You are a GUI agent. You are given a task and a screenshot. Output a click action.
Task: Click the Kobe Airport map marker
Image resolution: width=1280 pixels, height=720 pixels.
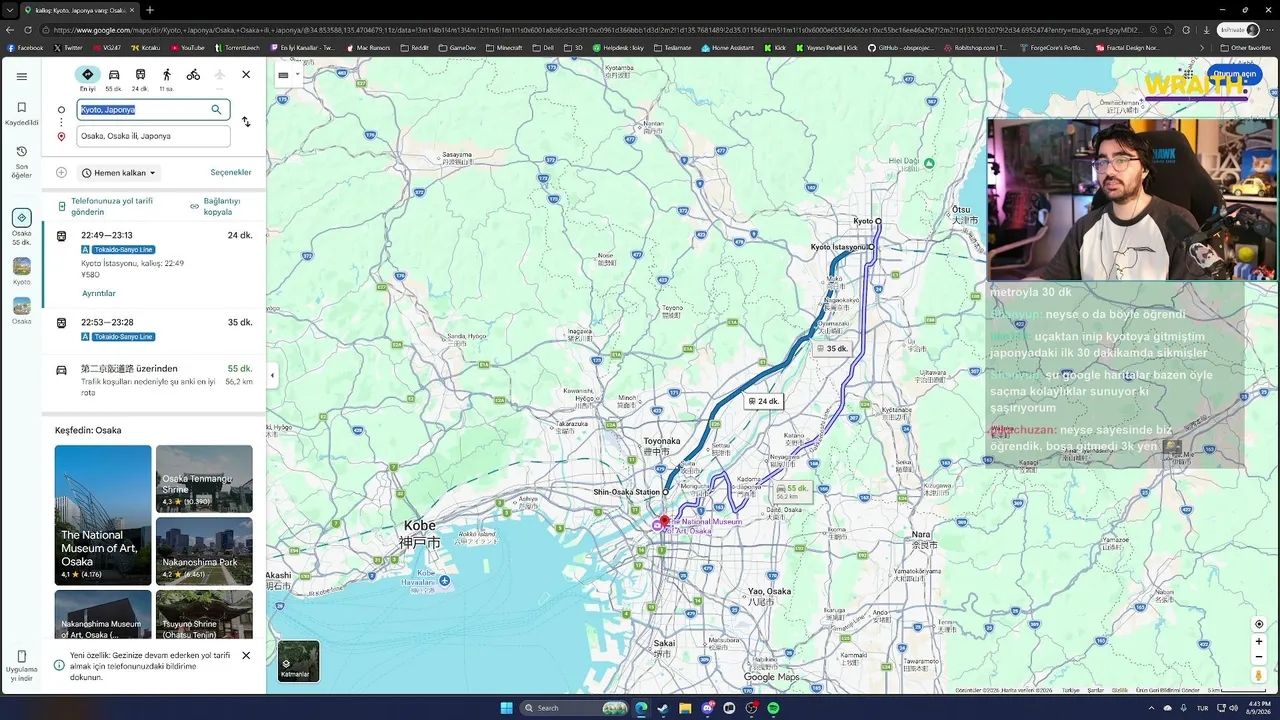(445, 581)
